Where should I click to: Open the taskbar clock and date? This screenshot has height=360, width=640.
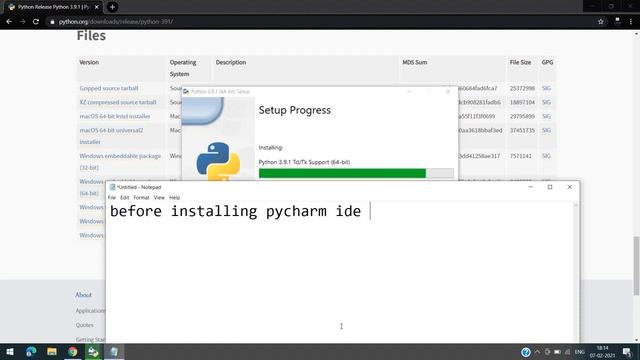[x=602, y=352]
